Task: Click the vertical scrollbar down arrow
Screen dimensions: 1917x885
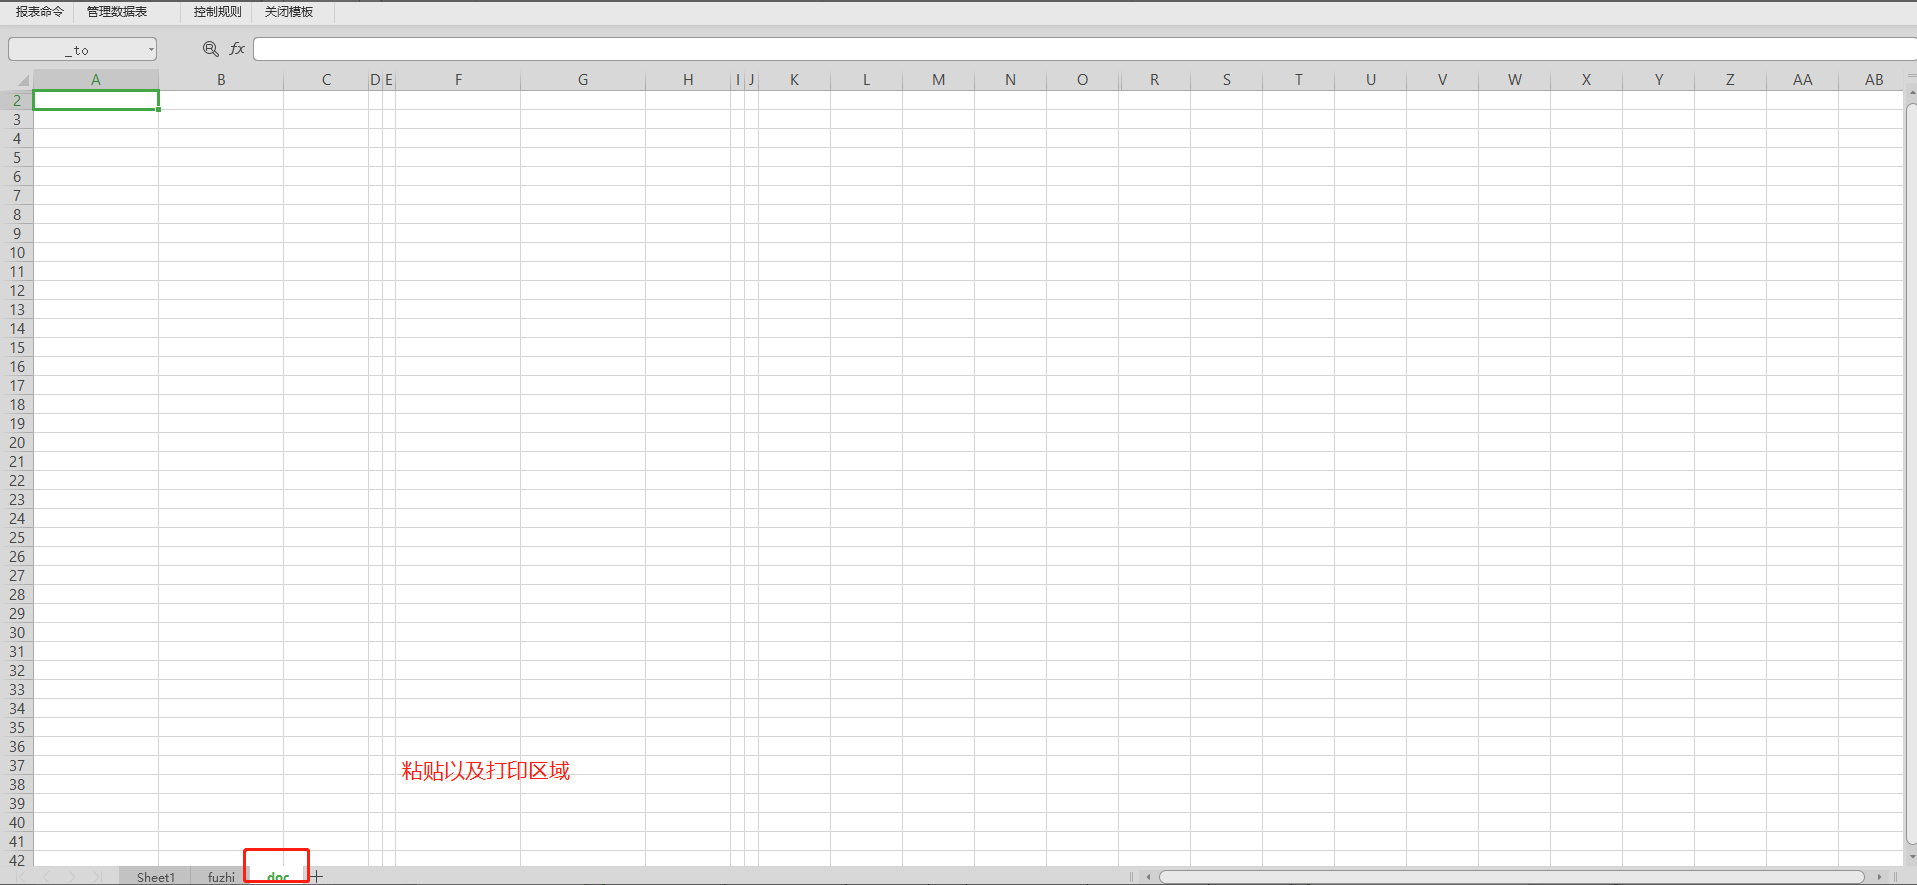Action: (1911, 857)
